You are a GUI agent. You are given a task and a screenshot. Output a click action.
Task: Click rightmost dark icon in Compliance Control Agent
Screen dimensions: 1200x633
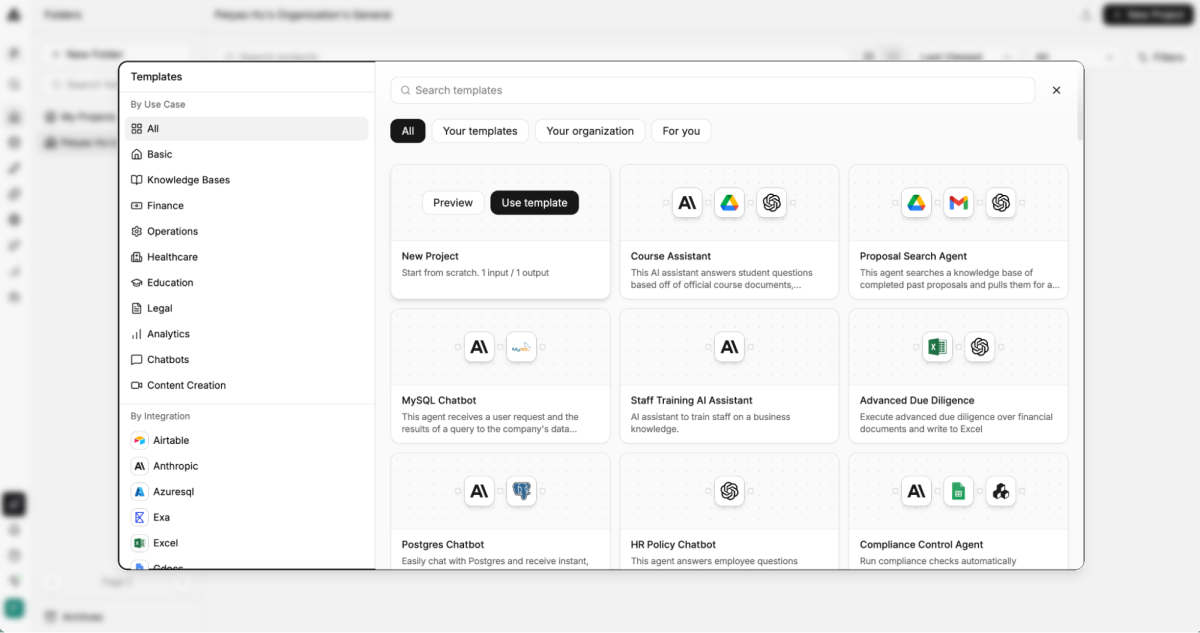pyautogui.click(x=1000, y=491)
